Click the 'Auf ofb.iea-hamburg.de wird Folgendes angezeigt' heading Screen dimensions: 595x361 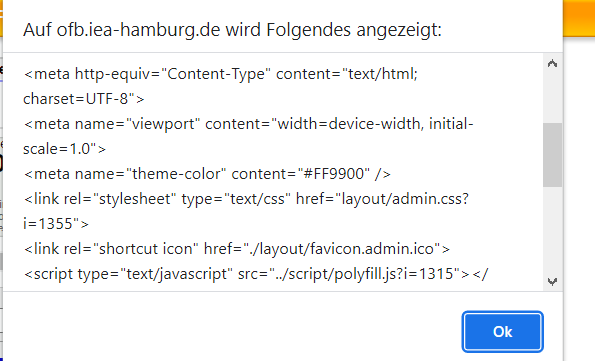(x=232, y=30)
